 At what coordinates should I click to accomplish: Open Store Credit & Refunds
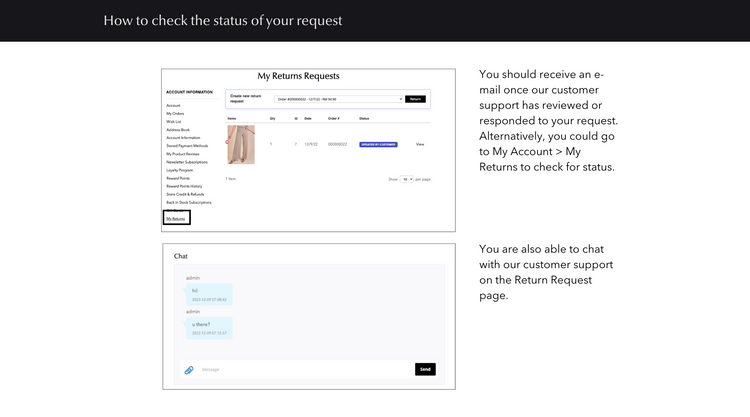[185, 194]
